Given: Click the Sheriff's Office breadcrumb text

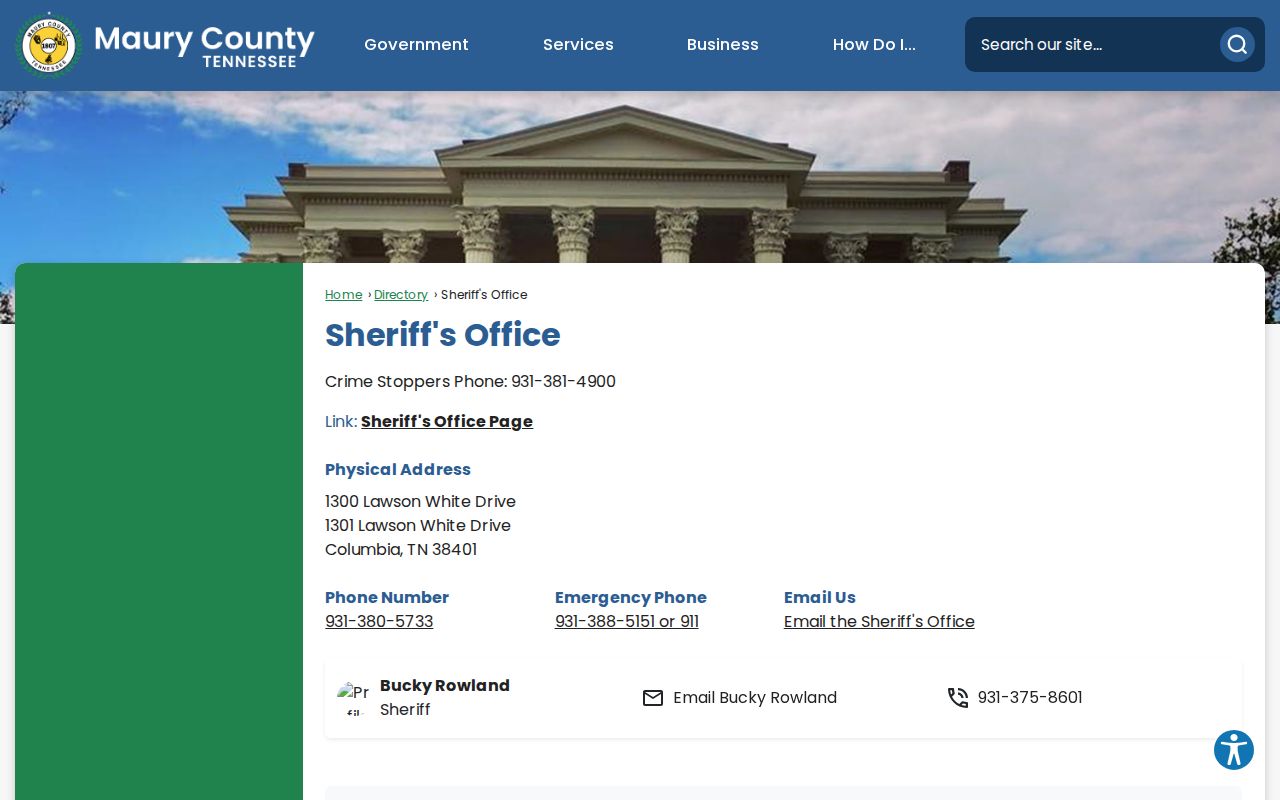Looking at the screenshot, I should 484,295.
